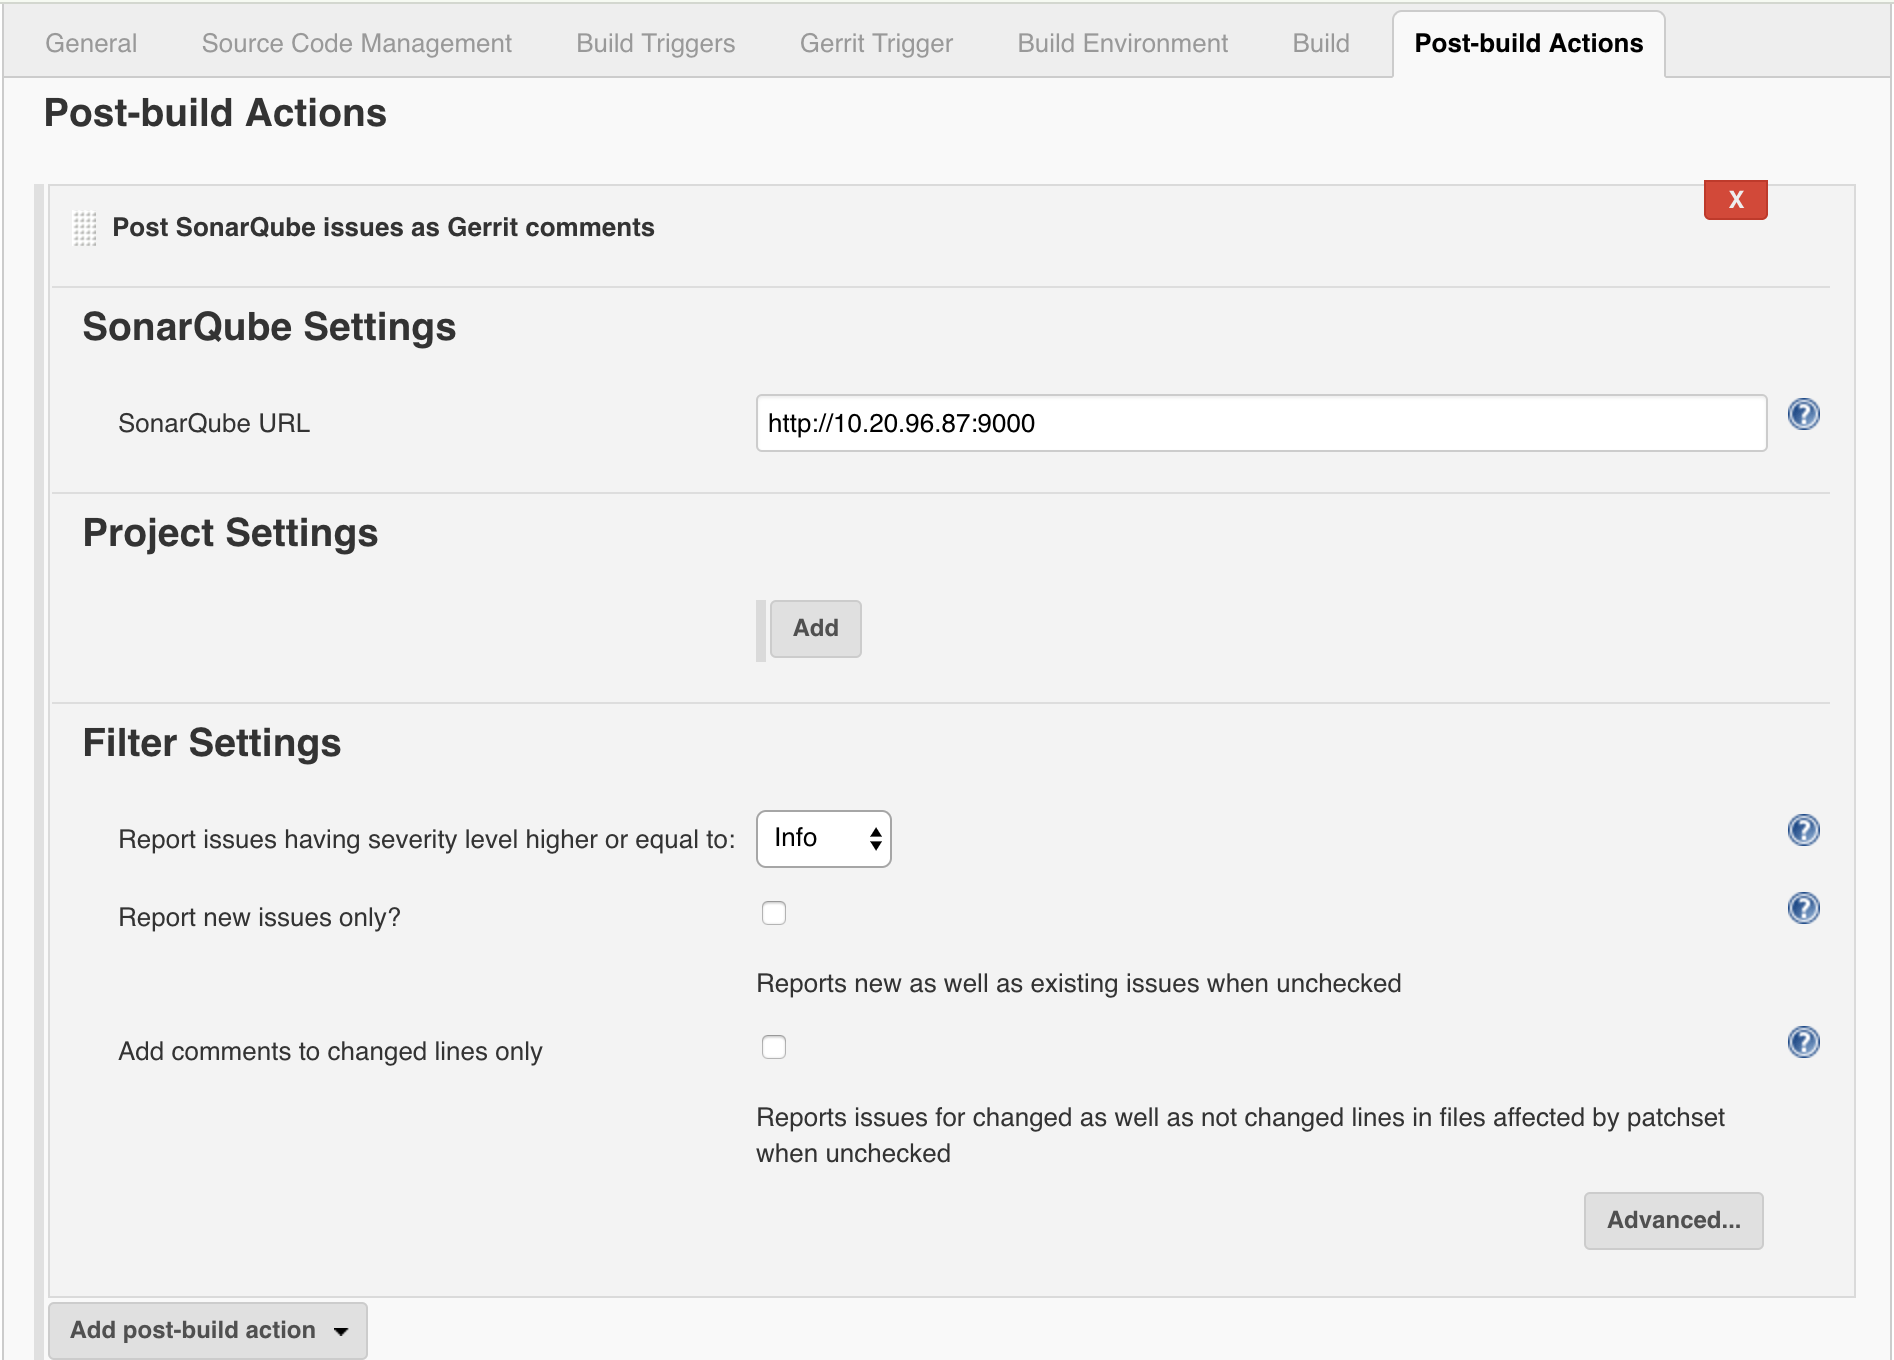Image resolution: width=1894 pixels, height=1360 pixels.
Task: Click 'Reports issues for changed as well as' text
Action: point(1240,1135)
